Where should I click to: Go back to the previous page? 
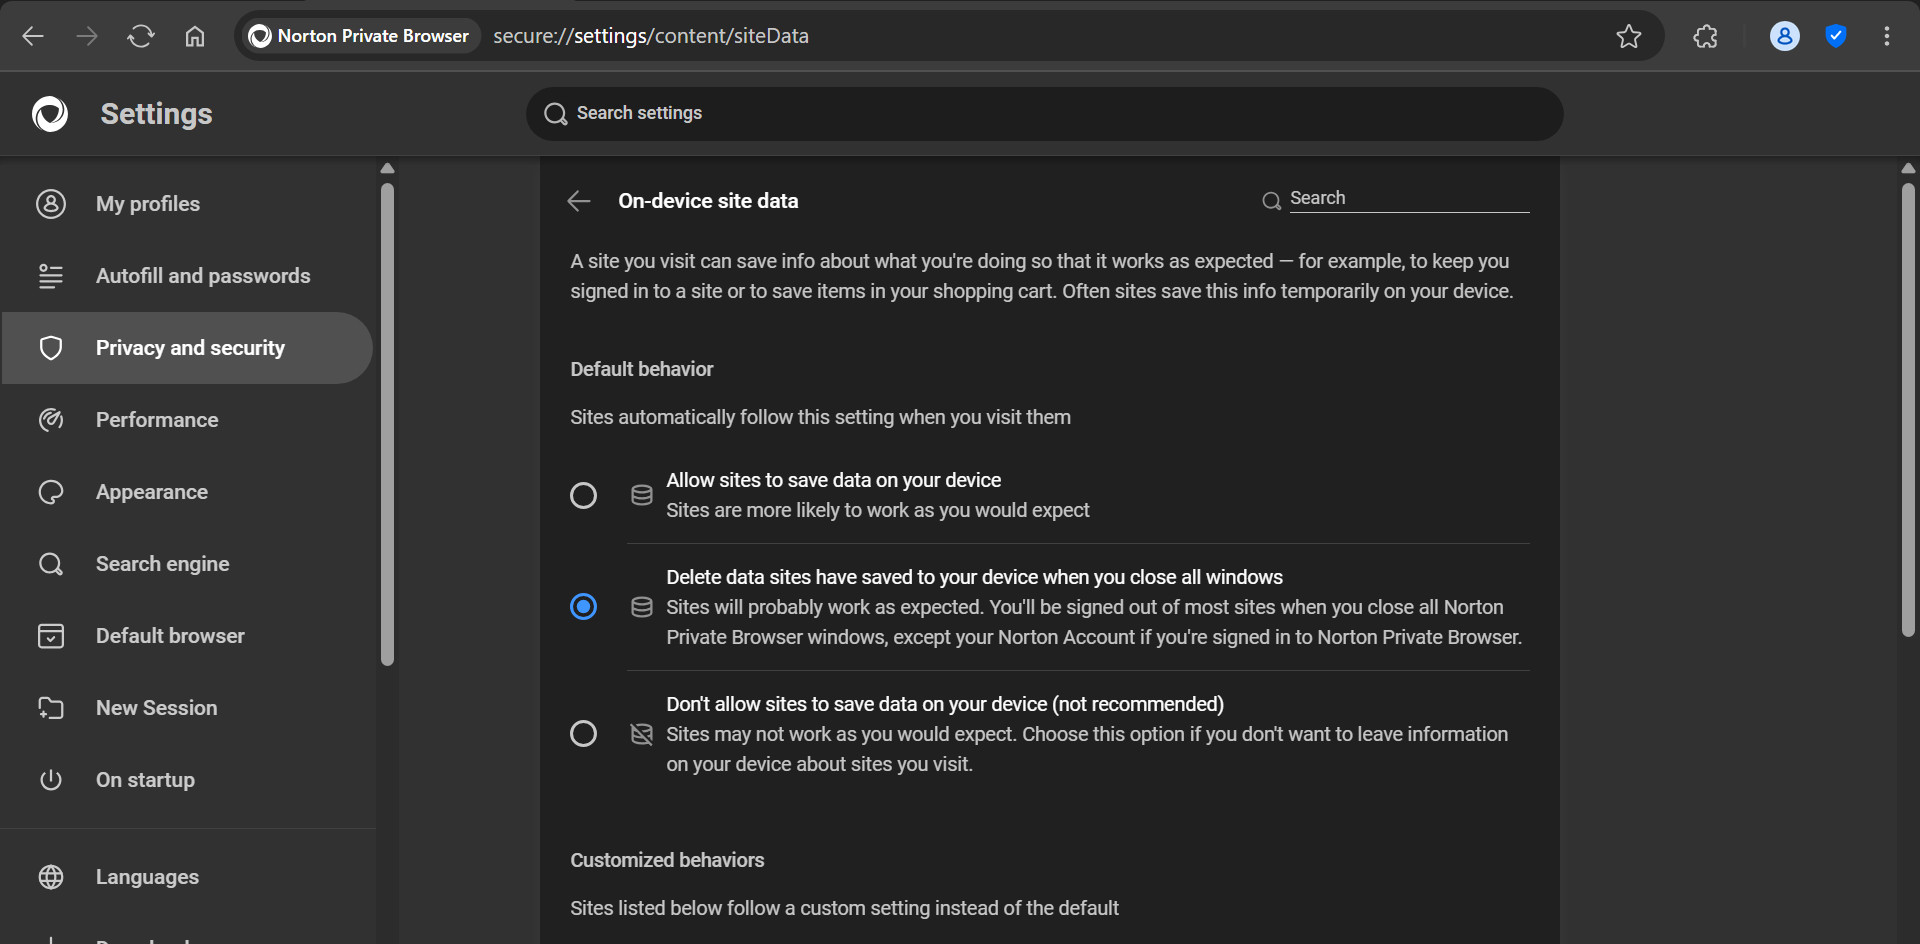pyautogui.click(x=33, y=36)
